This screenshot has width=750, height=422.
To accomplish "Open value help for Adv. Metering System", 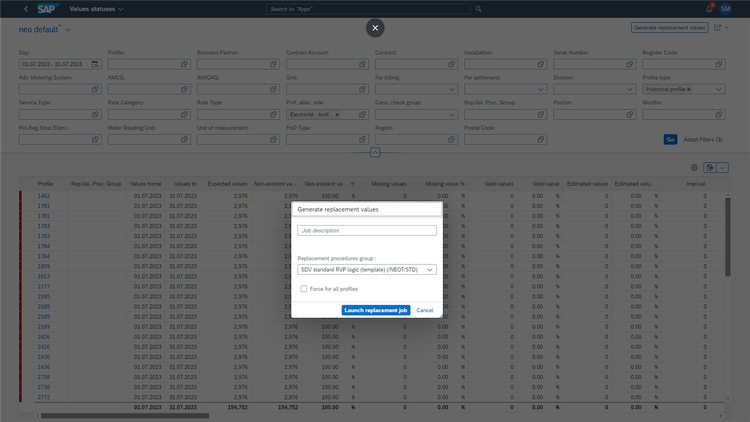I will point(95,89).
